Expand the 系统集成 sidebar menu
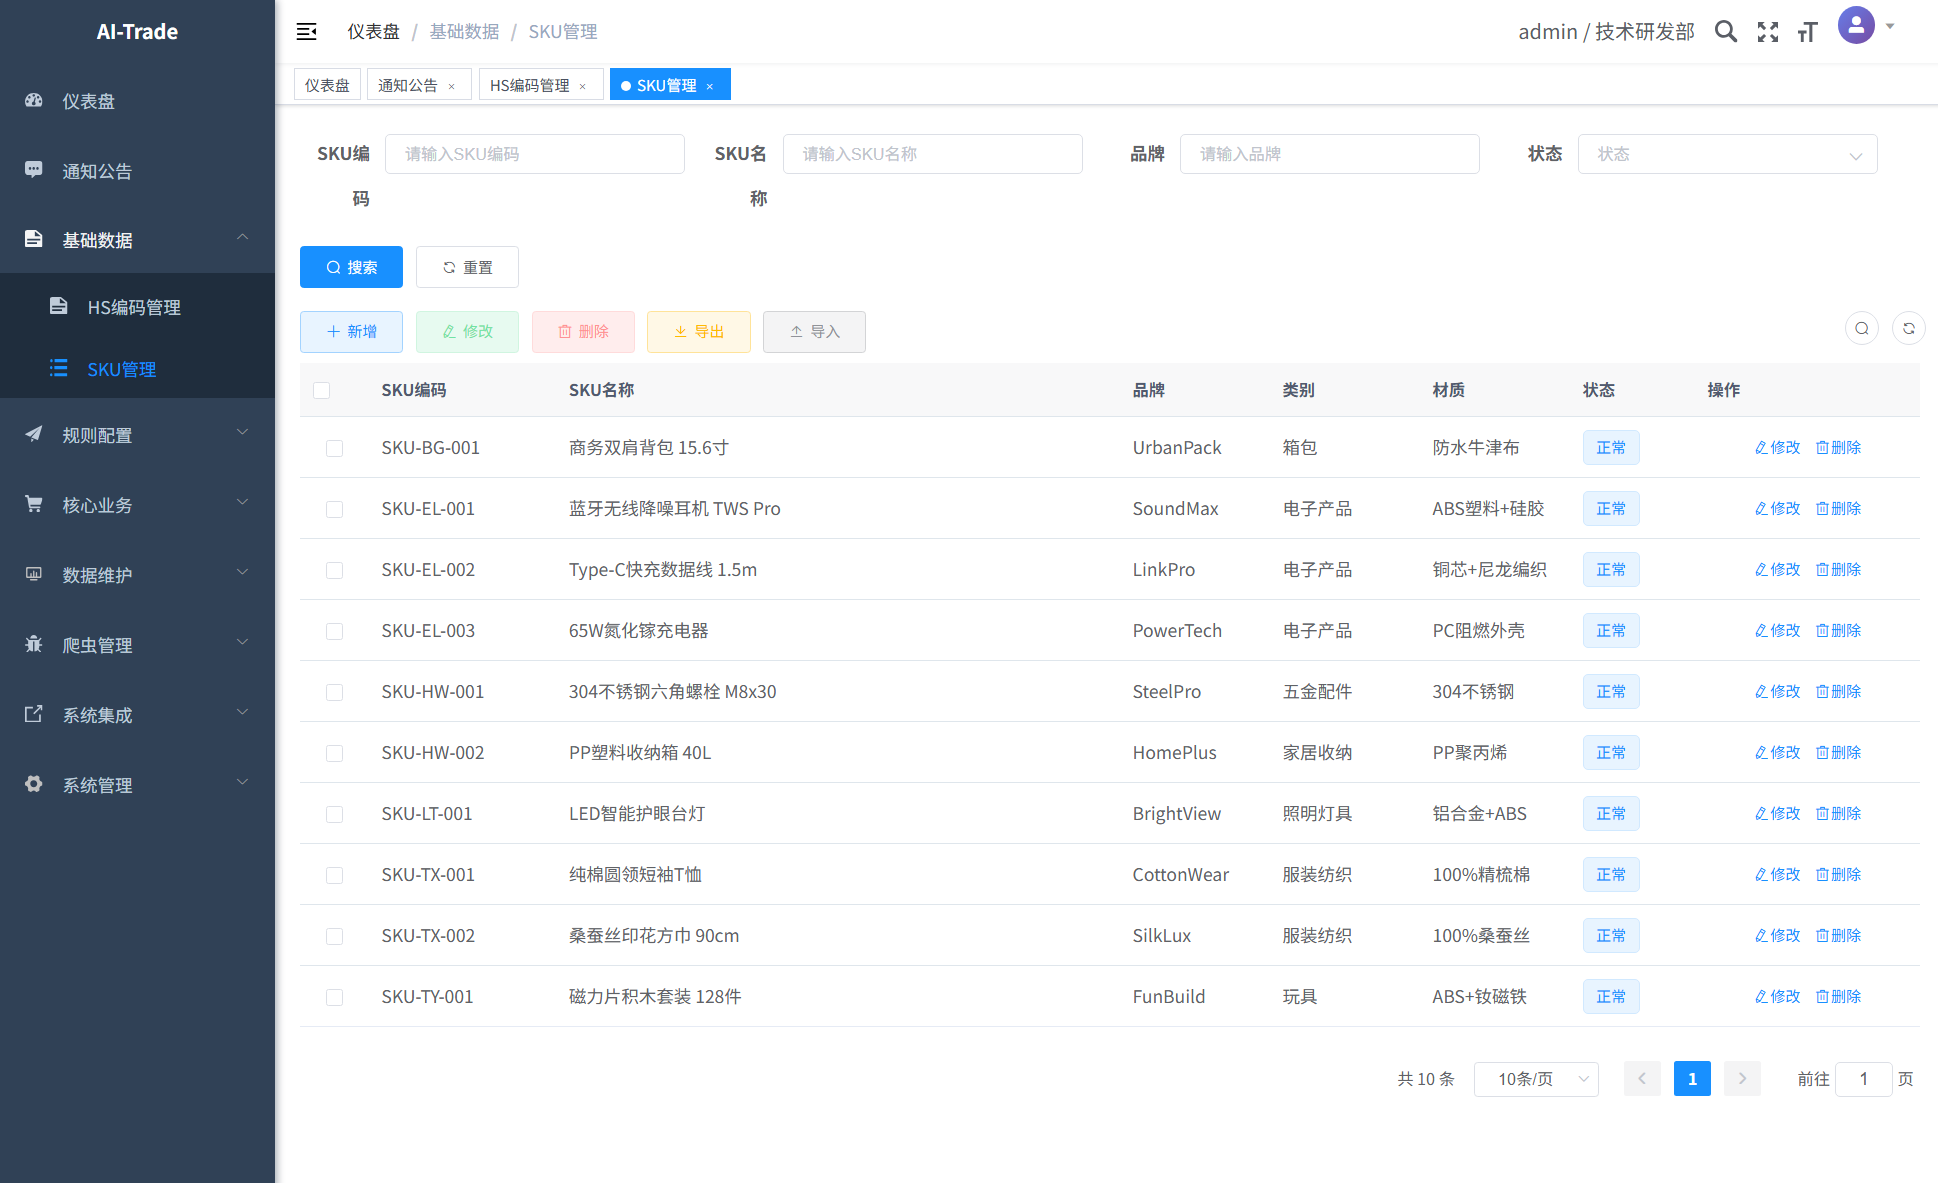 tap(137, 714)
